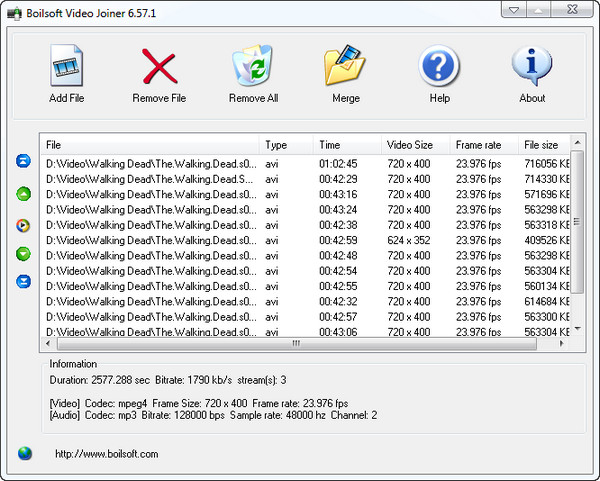Click the vertical scrollbar thumb
Viewport: 600px width, 481px height.
click(577, 222)
